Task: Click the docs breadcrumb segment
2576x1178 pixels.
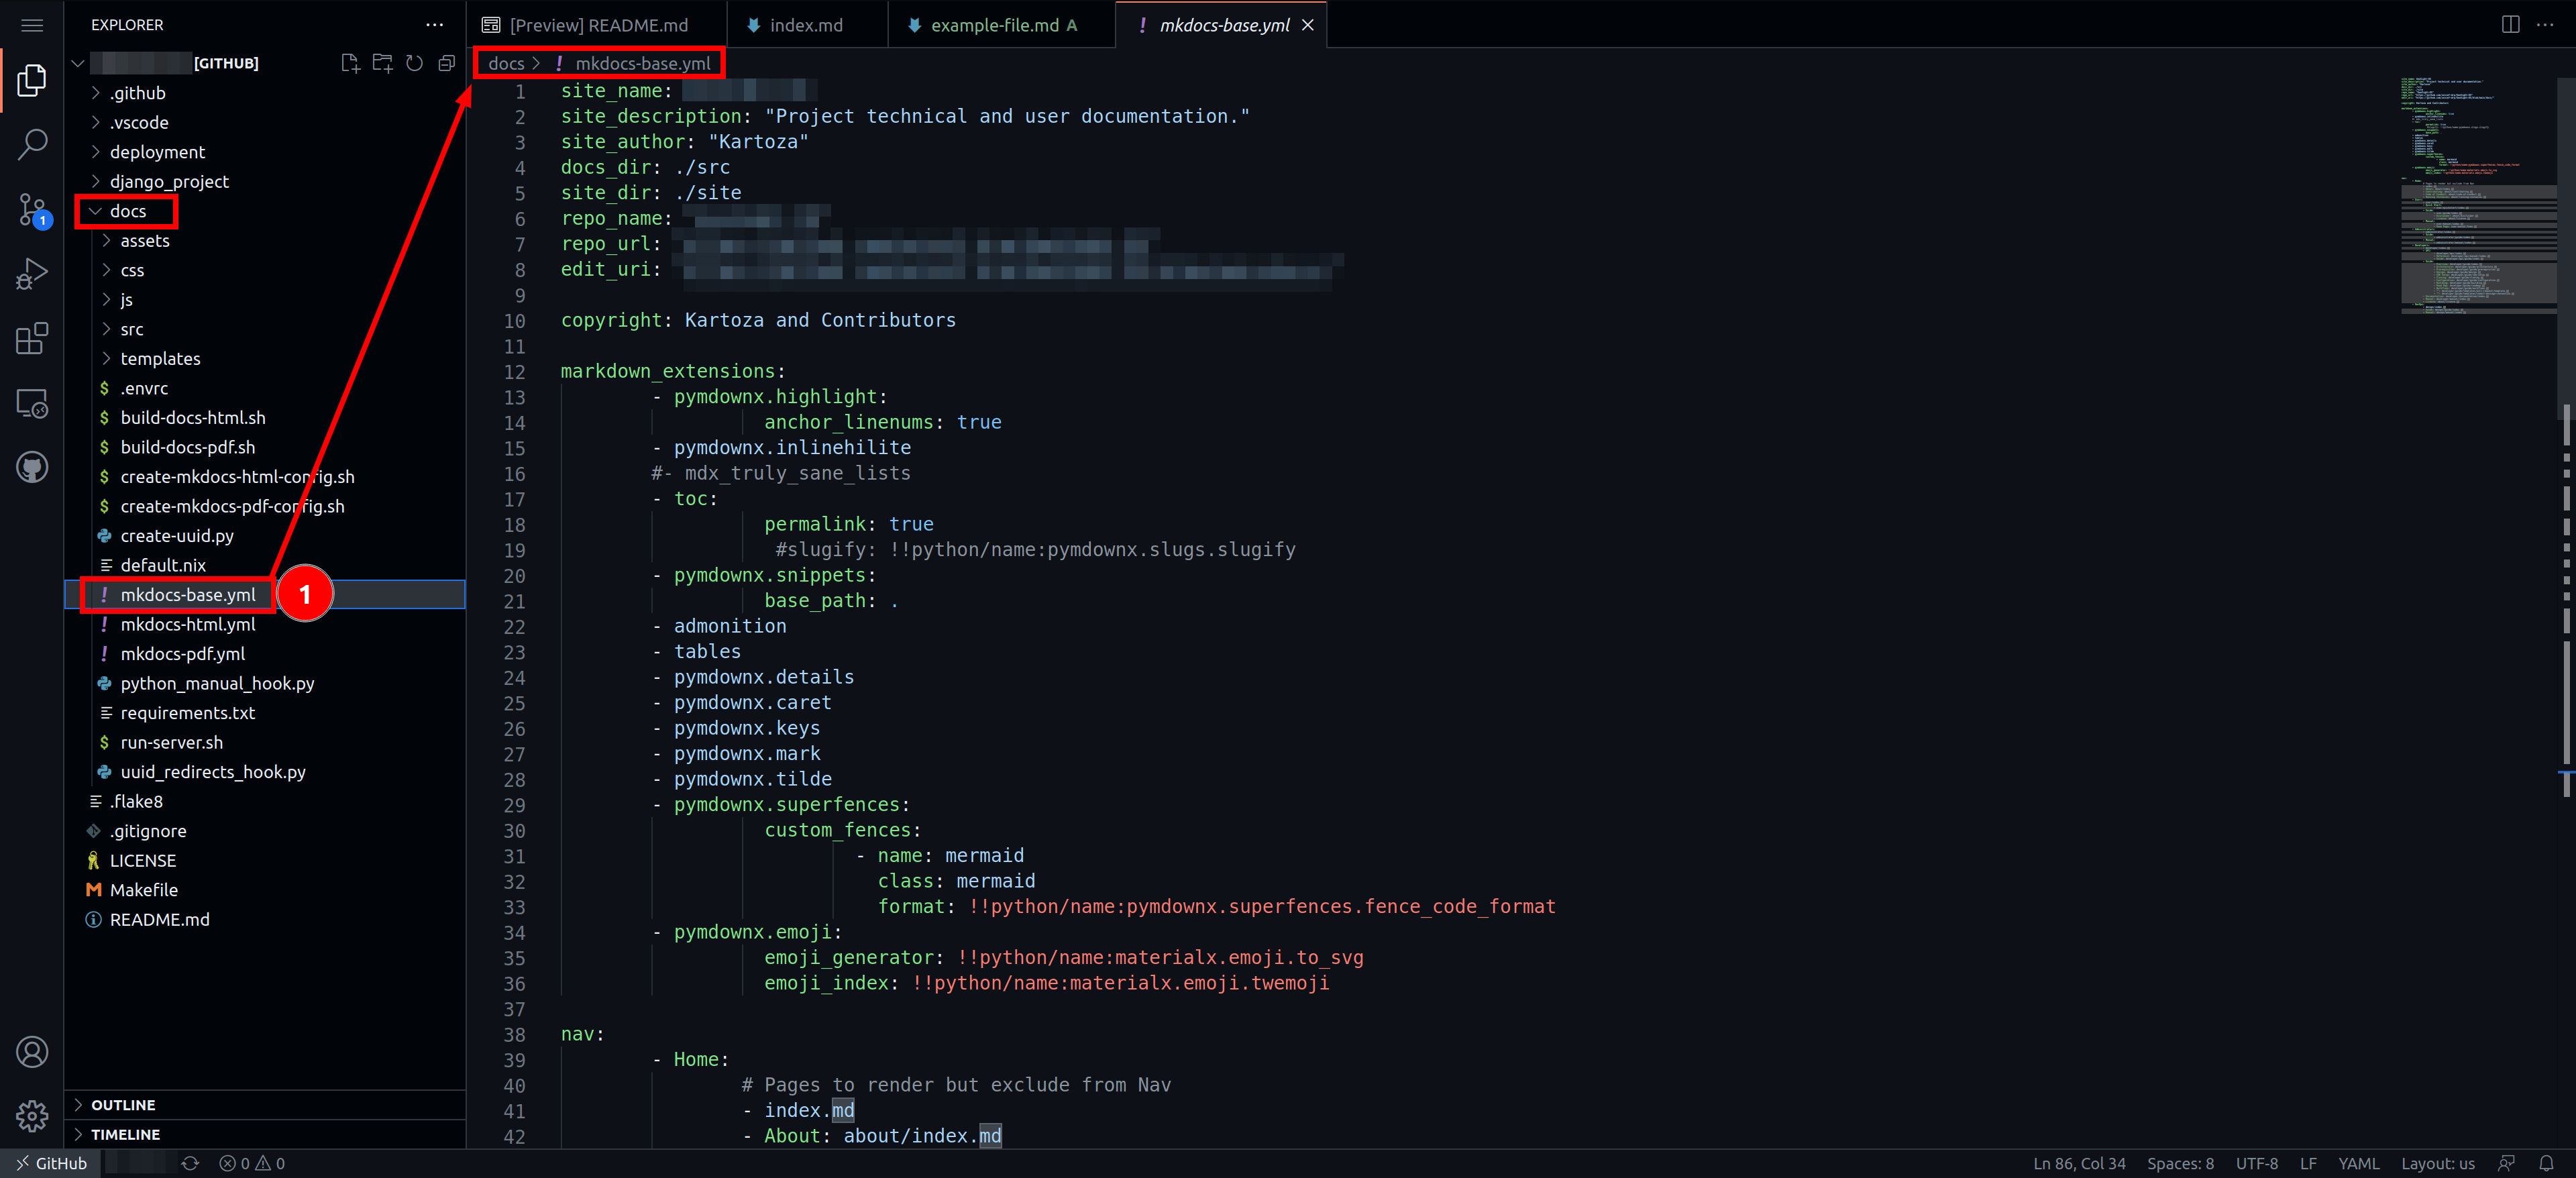Action: point(506,63)
